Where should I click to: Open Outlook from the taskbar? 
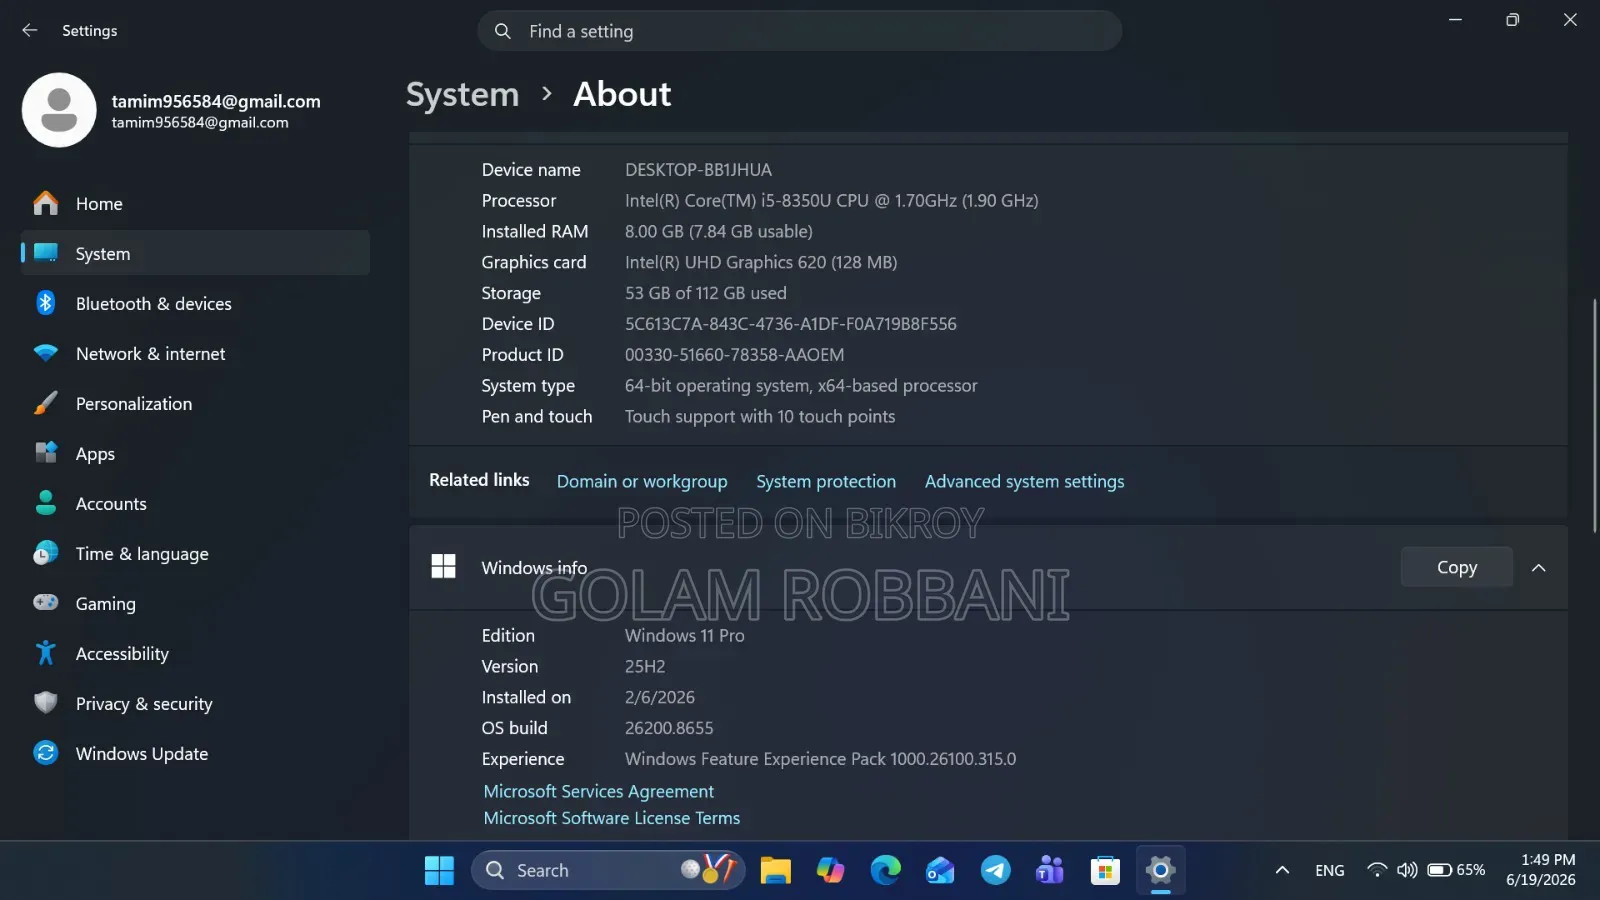(x=940, y=871)
